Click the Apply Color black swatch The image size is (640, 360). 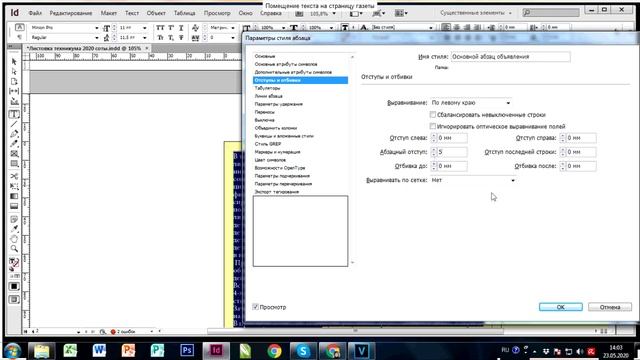coord(14,287)
